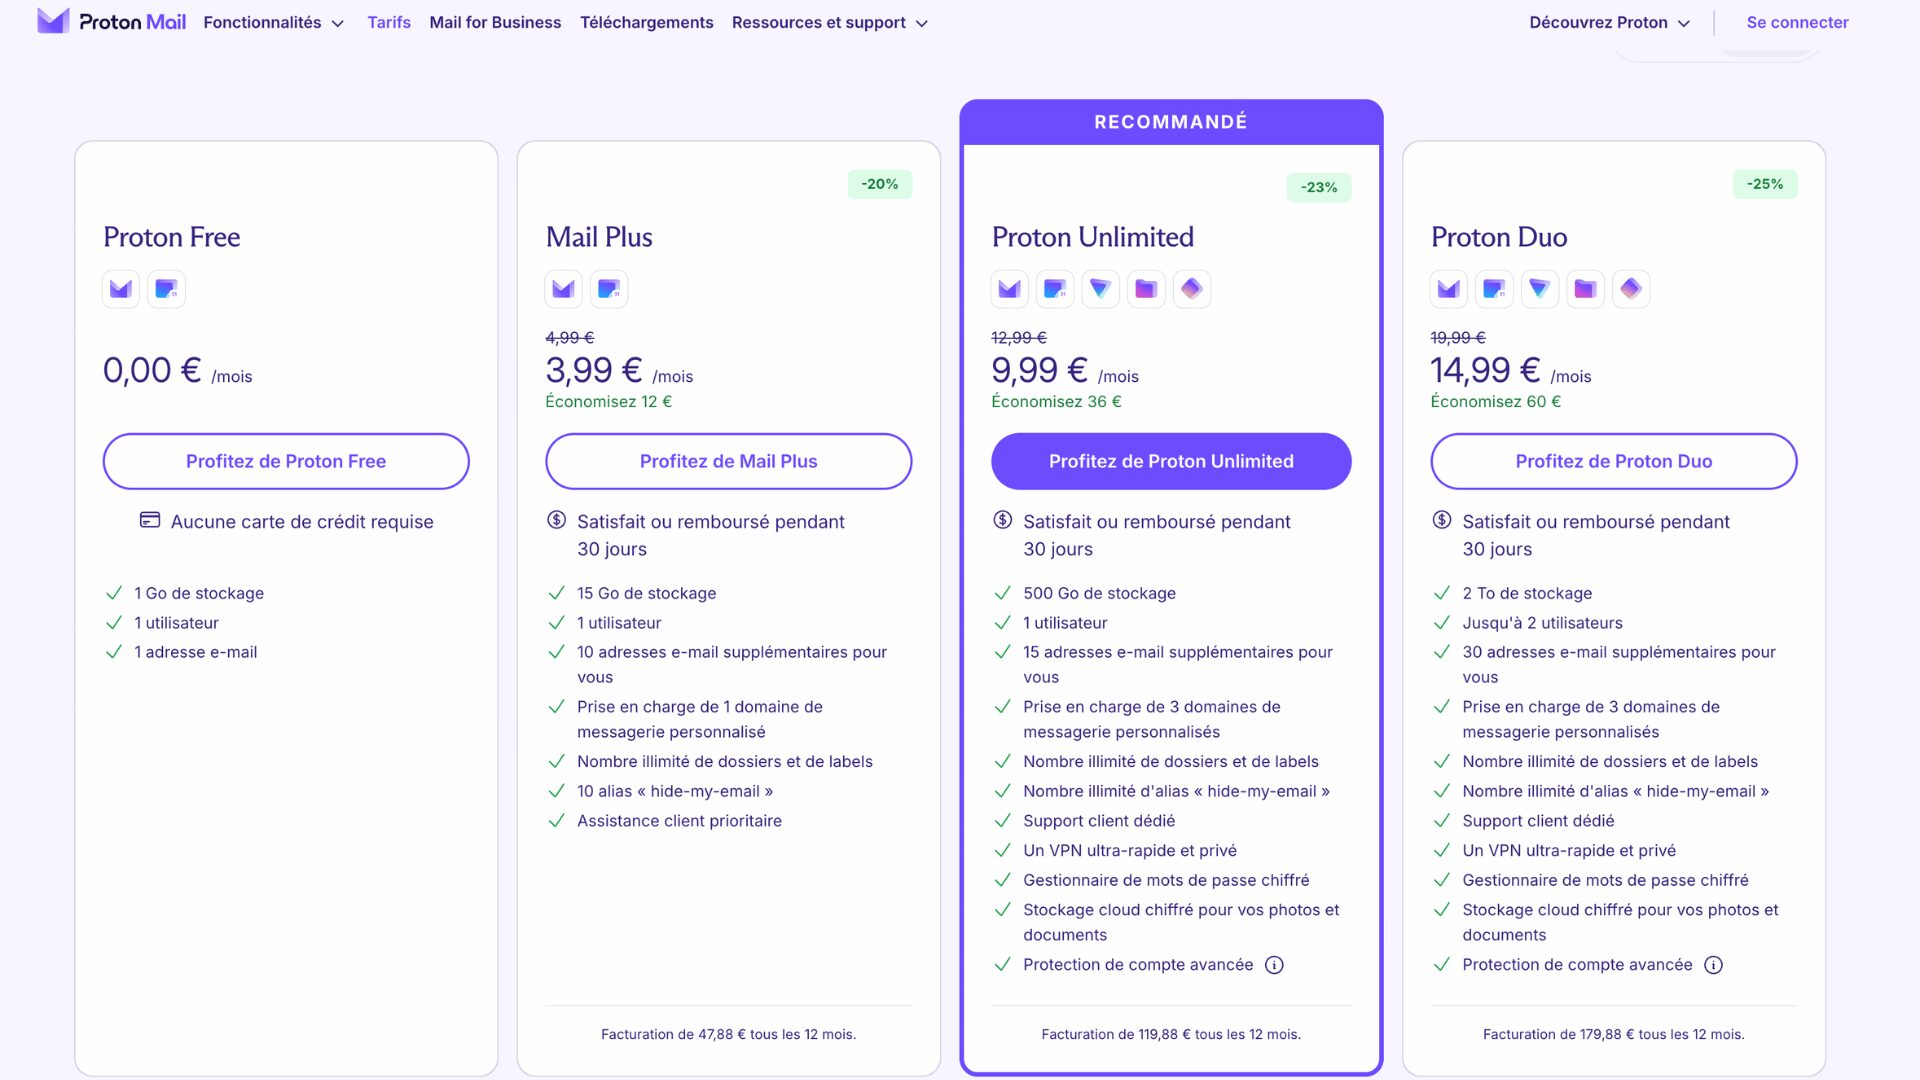The width and height of the screenshot is (1920, 1080).
Task: Click the Se connecter link
Action: point(1796,22)
